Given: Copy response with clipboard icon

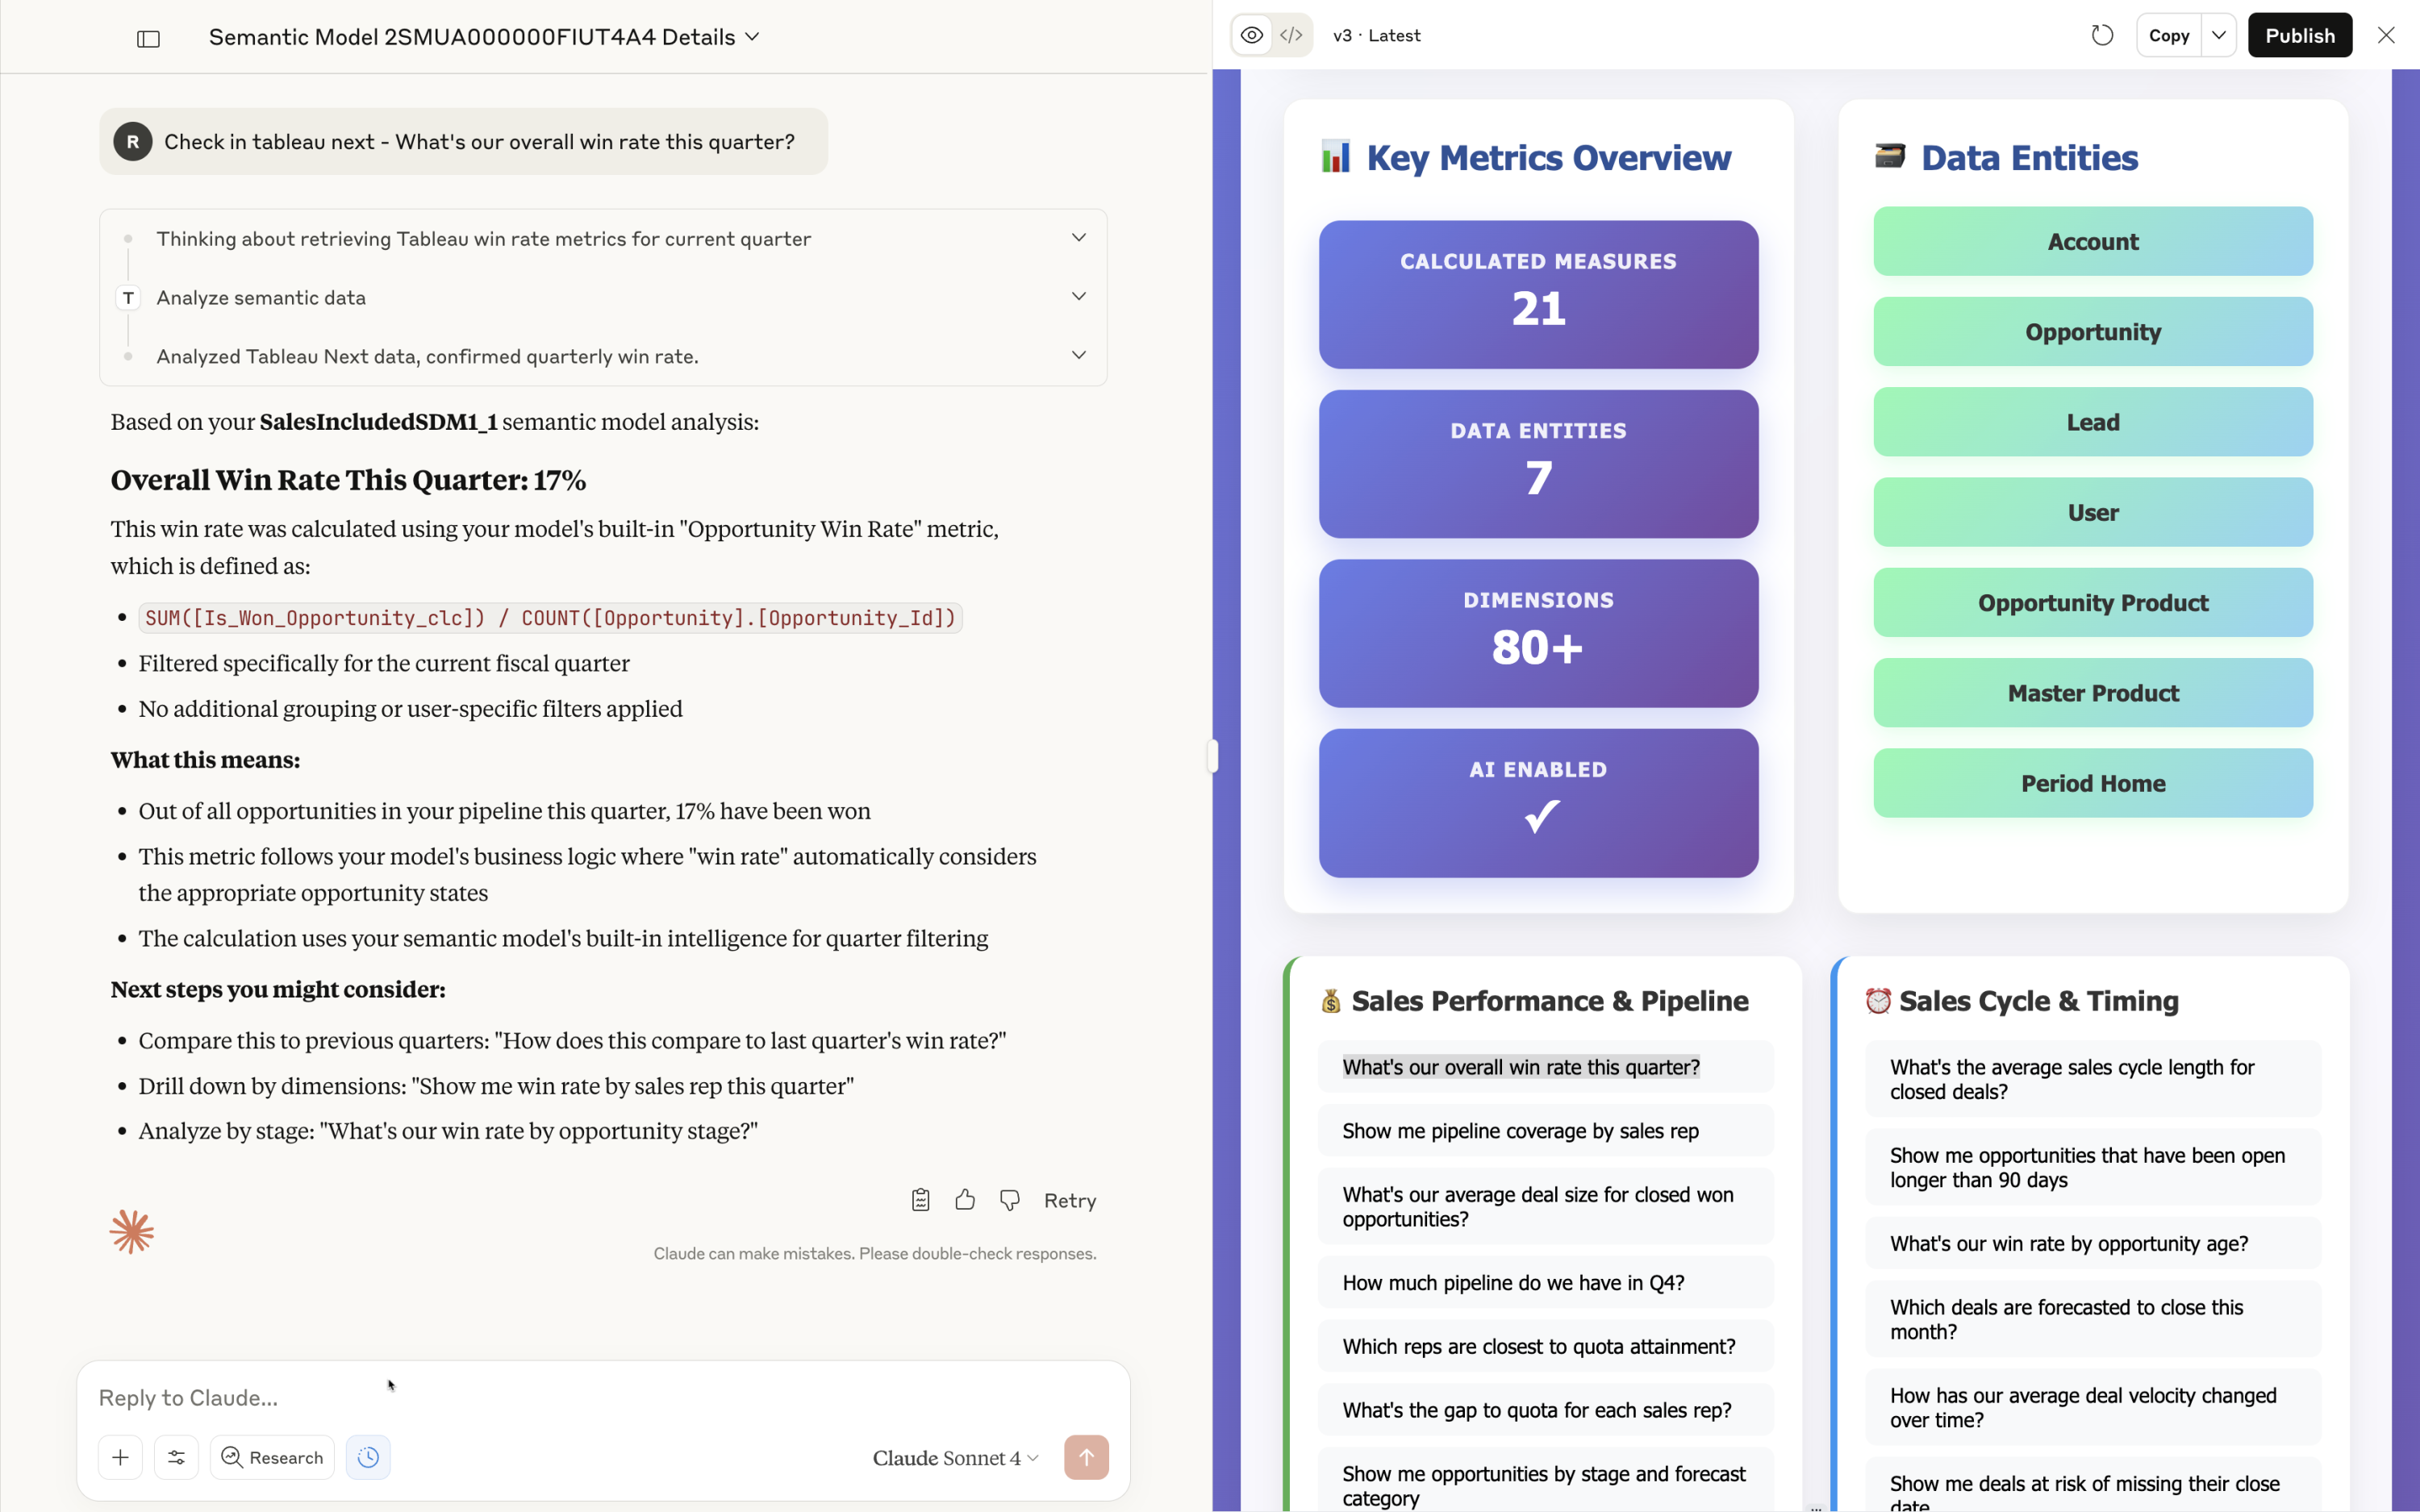Looking at the screenshot, I should (x=920, y=1200).
